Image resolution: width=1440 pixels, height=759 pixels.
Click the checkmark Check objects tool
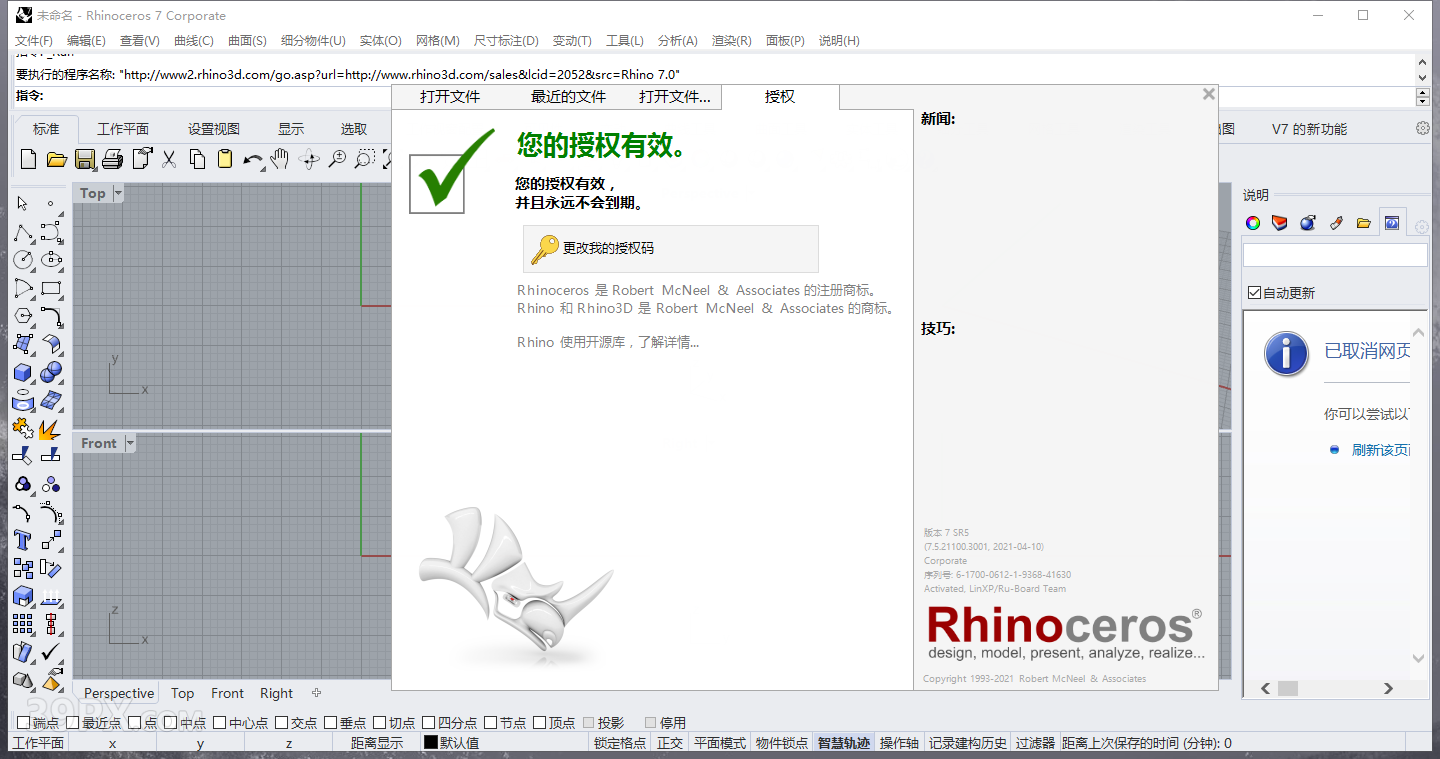click(51, 652)
